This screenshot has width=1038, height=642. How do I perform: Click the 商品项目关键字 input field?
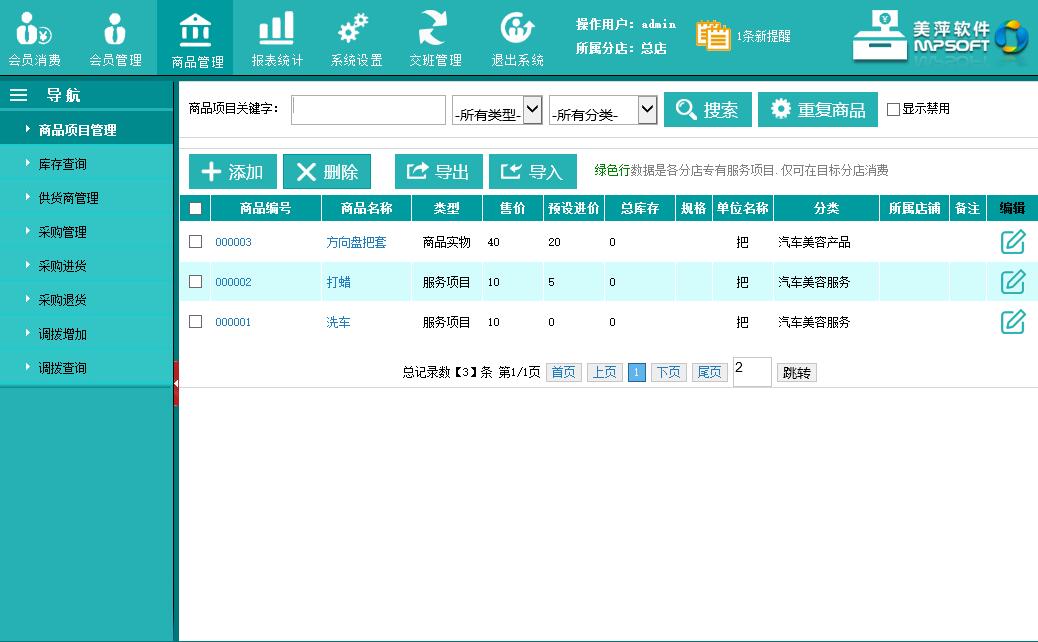pos(368,110)
